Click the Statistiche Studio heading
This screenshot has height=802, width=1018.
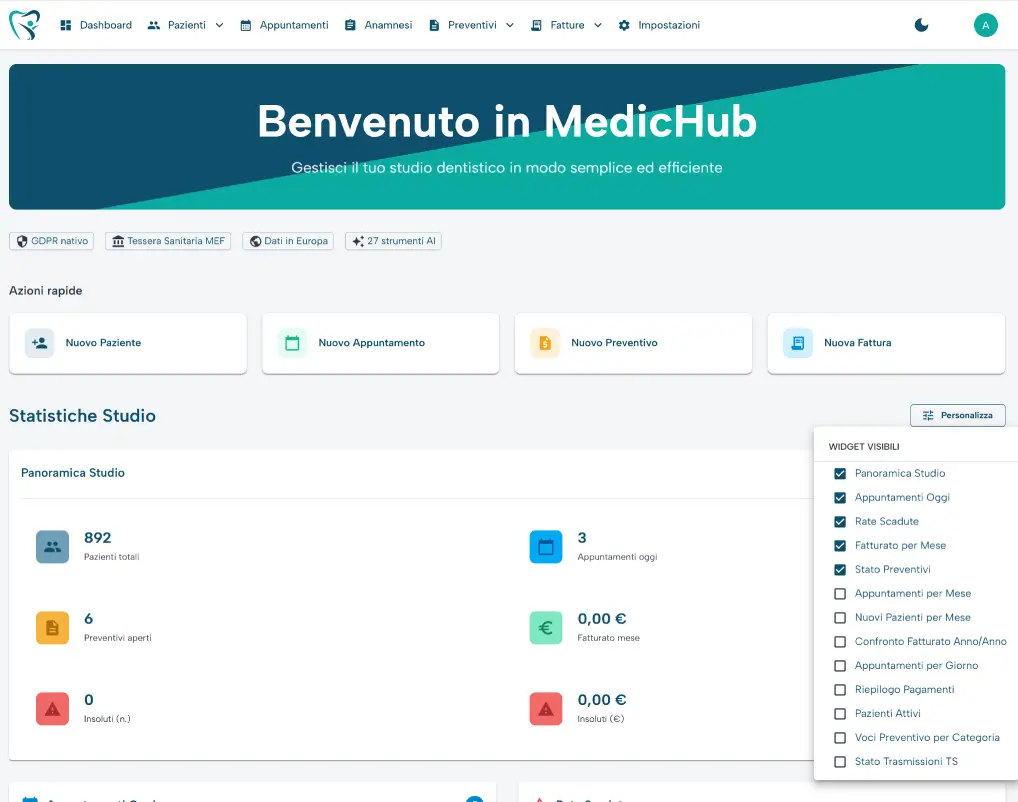[82, 416]
